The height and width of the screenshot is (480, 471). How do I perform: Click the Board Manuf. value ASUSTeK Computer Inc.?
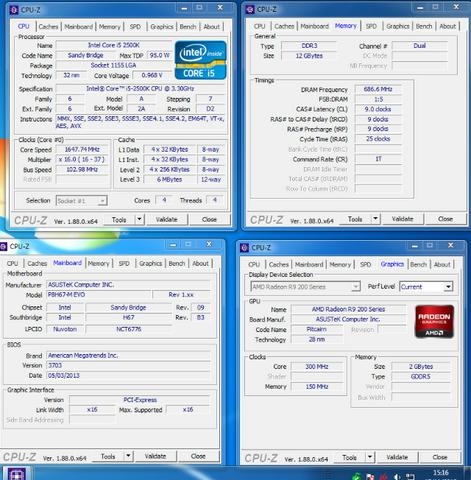click(348, 319)
